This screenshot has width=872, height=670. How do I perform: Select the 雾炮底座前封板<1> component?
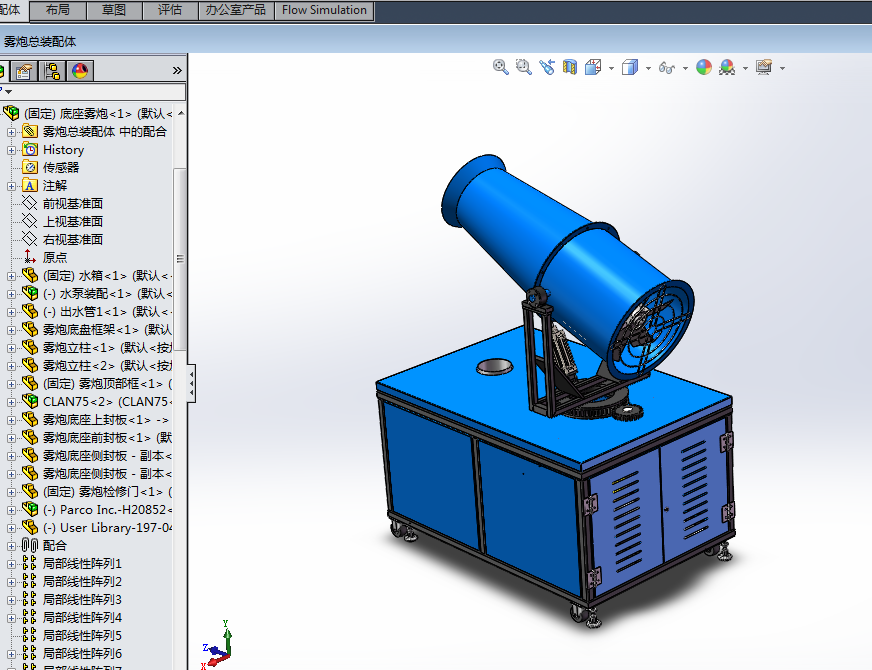[x=107, y=438]
